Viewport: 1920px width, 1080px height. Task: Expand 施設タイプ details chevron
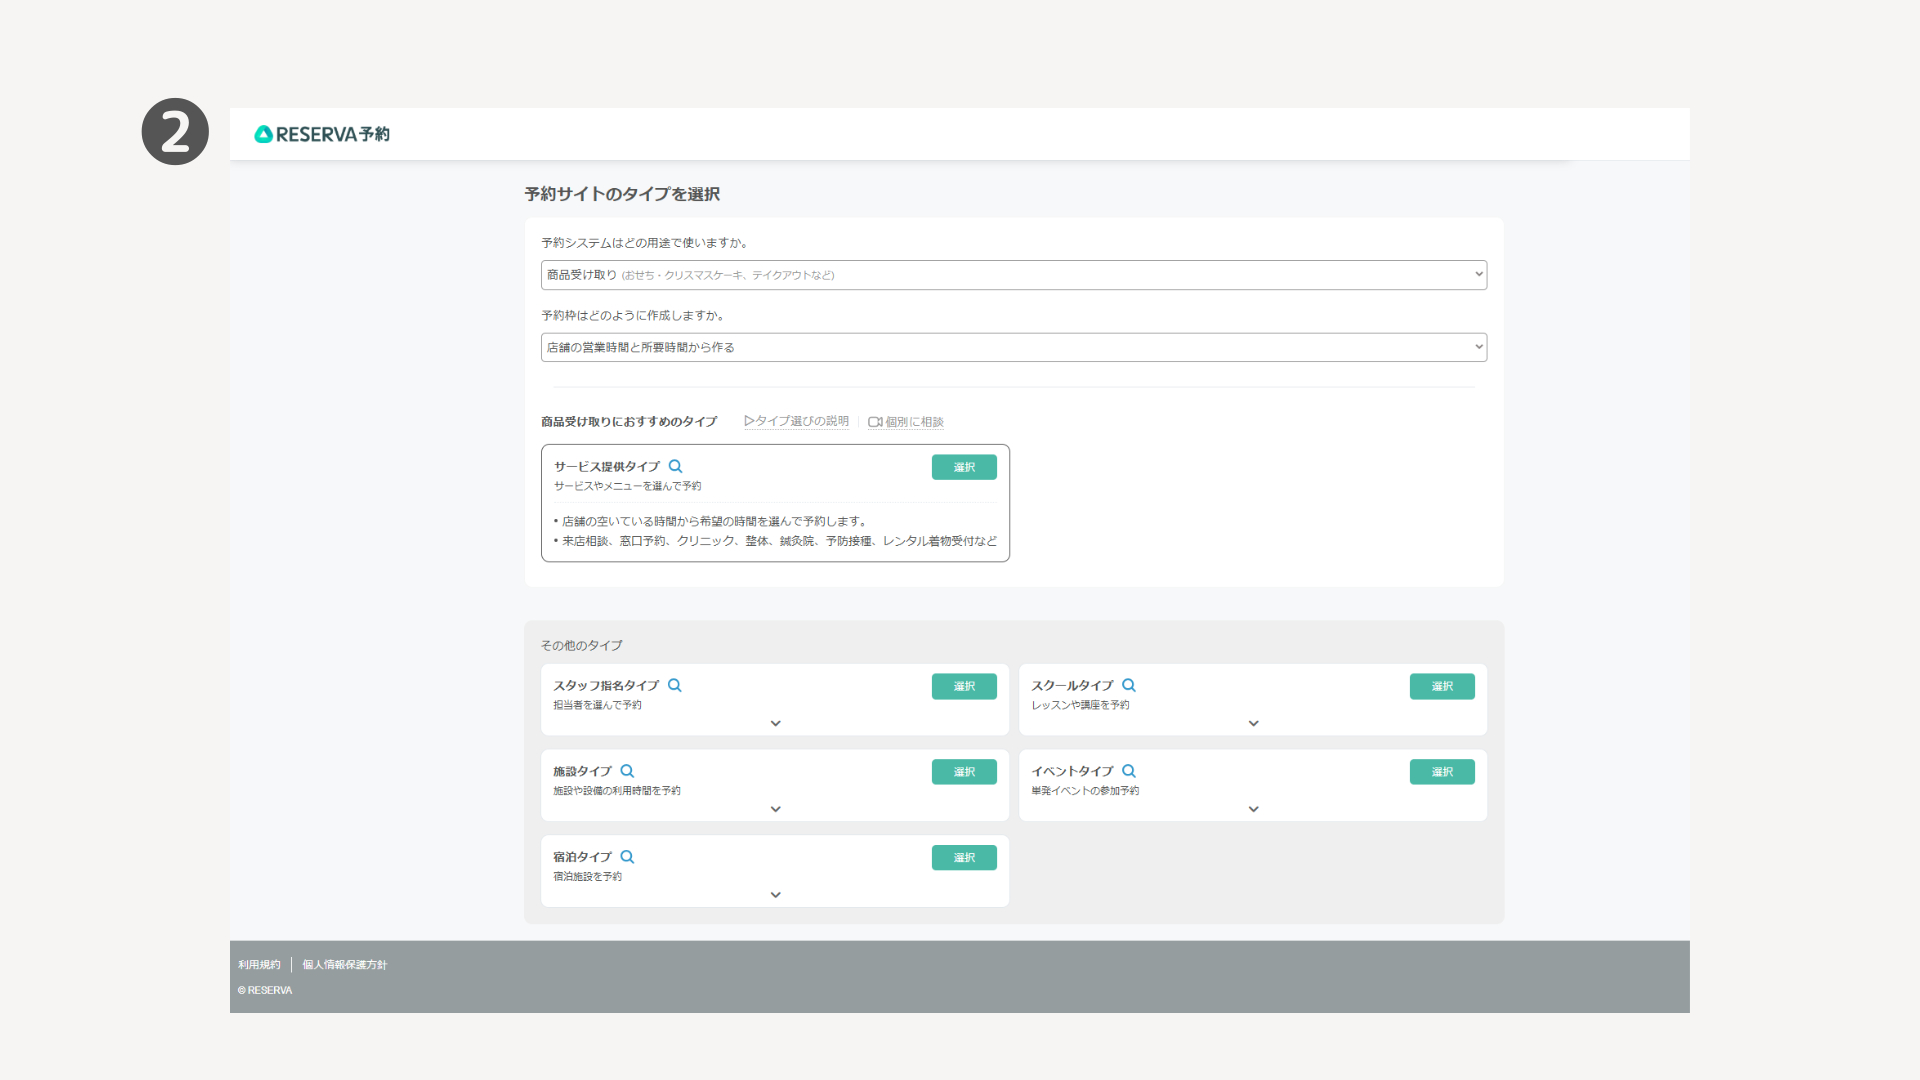click(775, 809)
